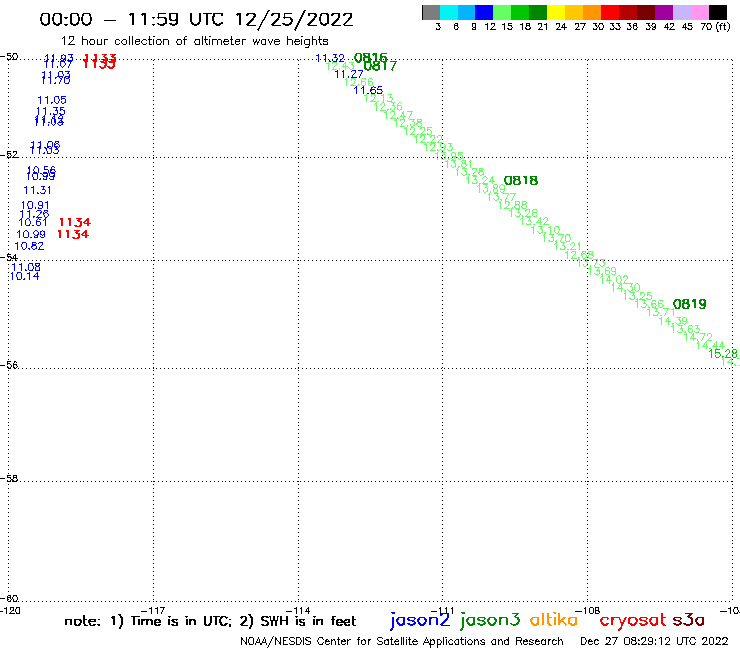Click the 'Time is in UTC' note text
Image resolution: width=740 pixels, height=650 pixels.
click(x=179, y=621)
